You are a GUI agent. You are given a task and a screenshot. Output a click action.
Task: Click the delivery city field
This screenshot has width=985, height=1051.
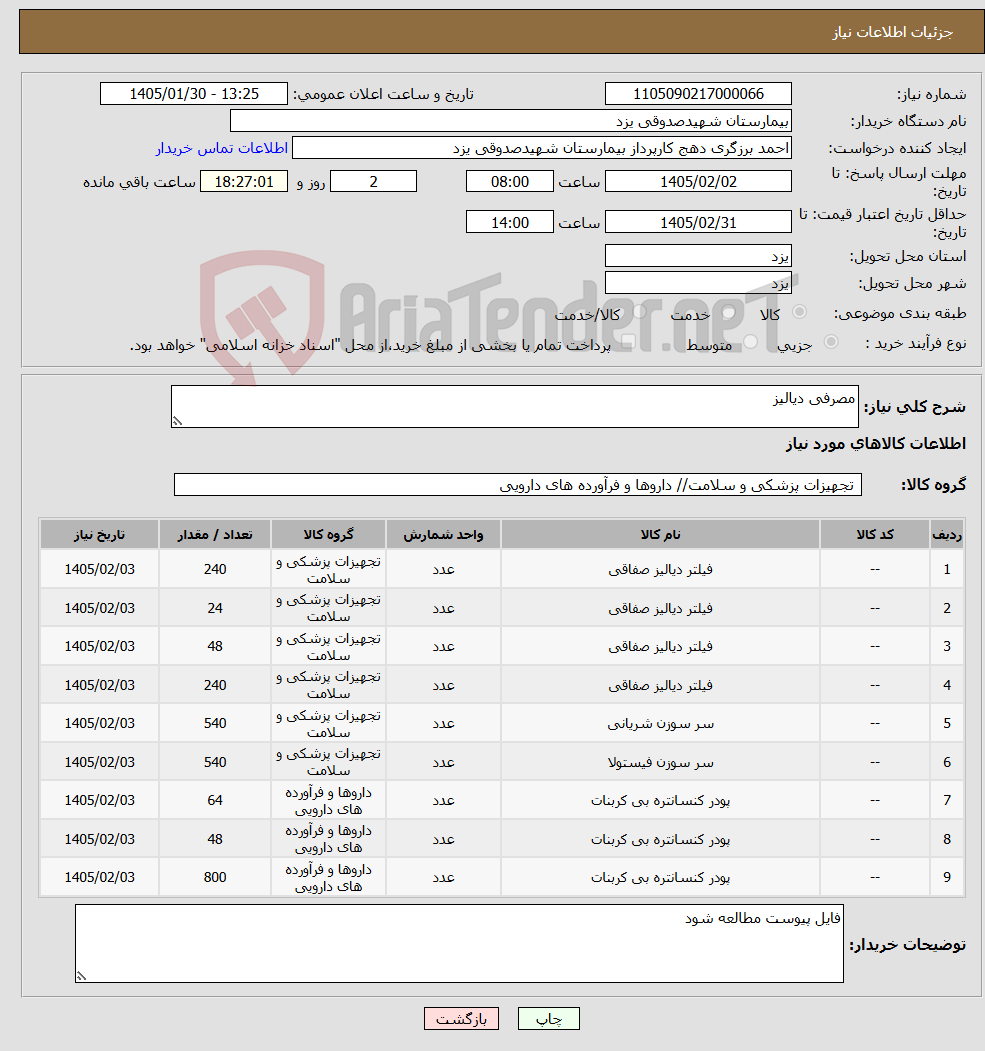[698, 283]
